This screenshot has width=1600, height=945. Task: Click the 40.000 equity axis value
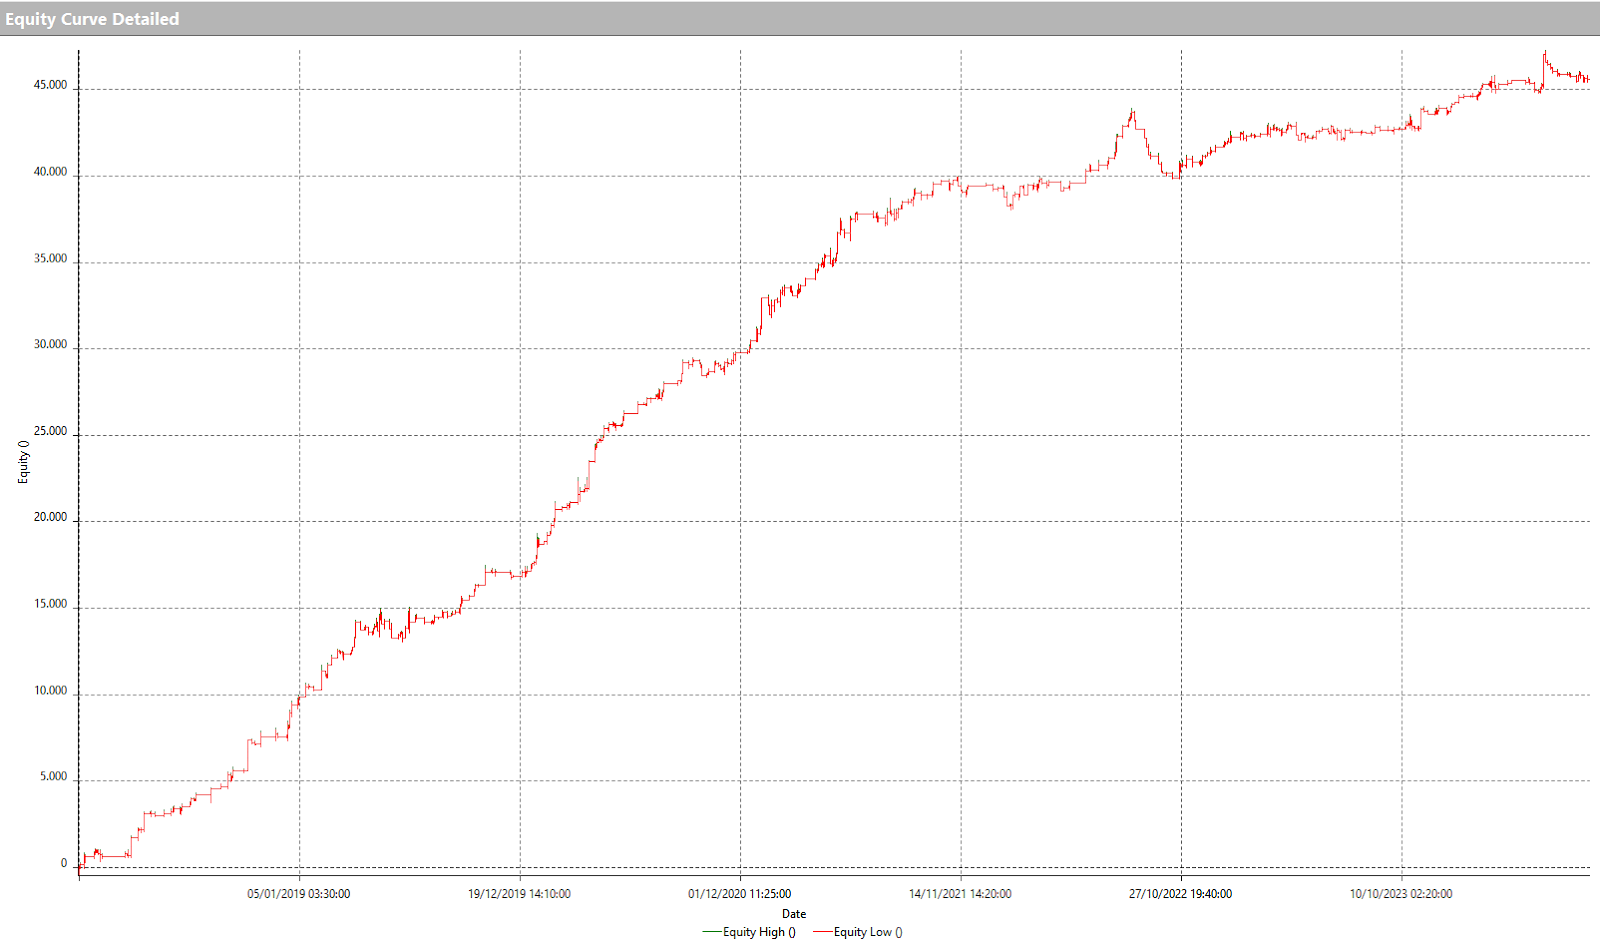50,172
